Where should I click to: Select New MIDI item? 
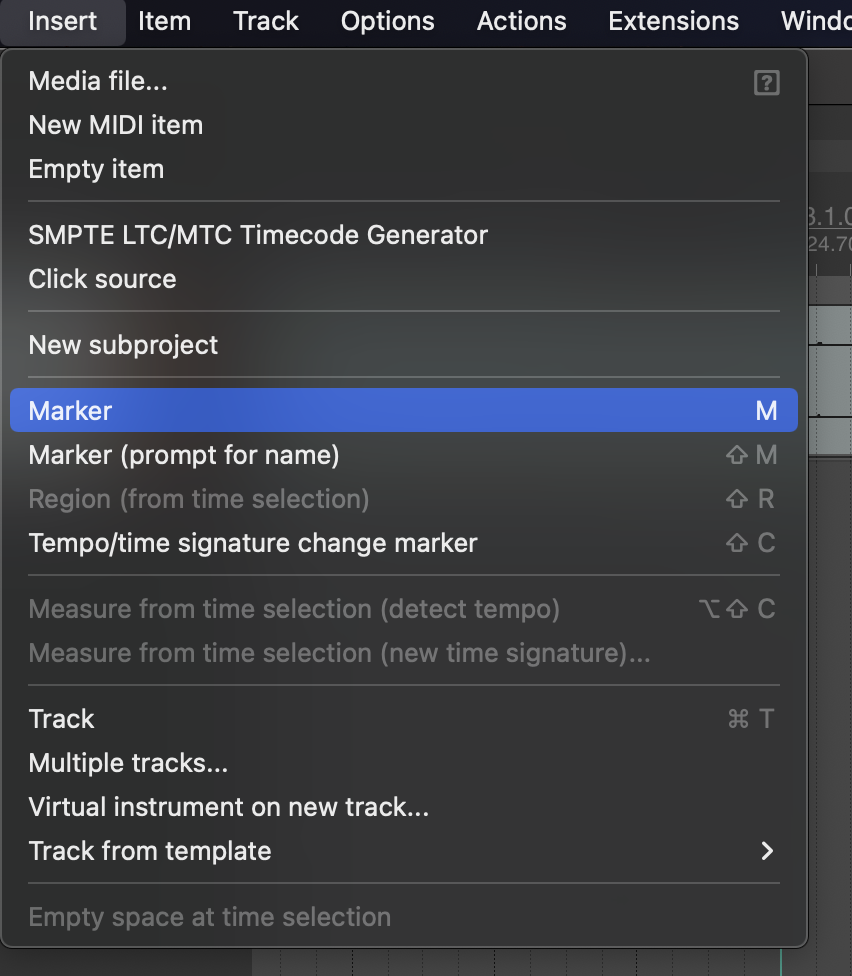tap(404, 125)
